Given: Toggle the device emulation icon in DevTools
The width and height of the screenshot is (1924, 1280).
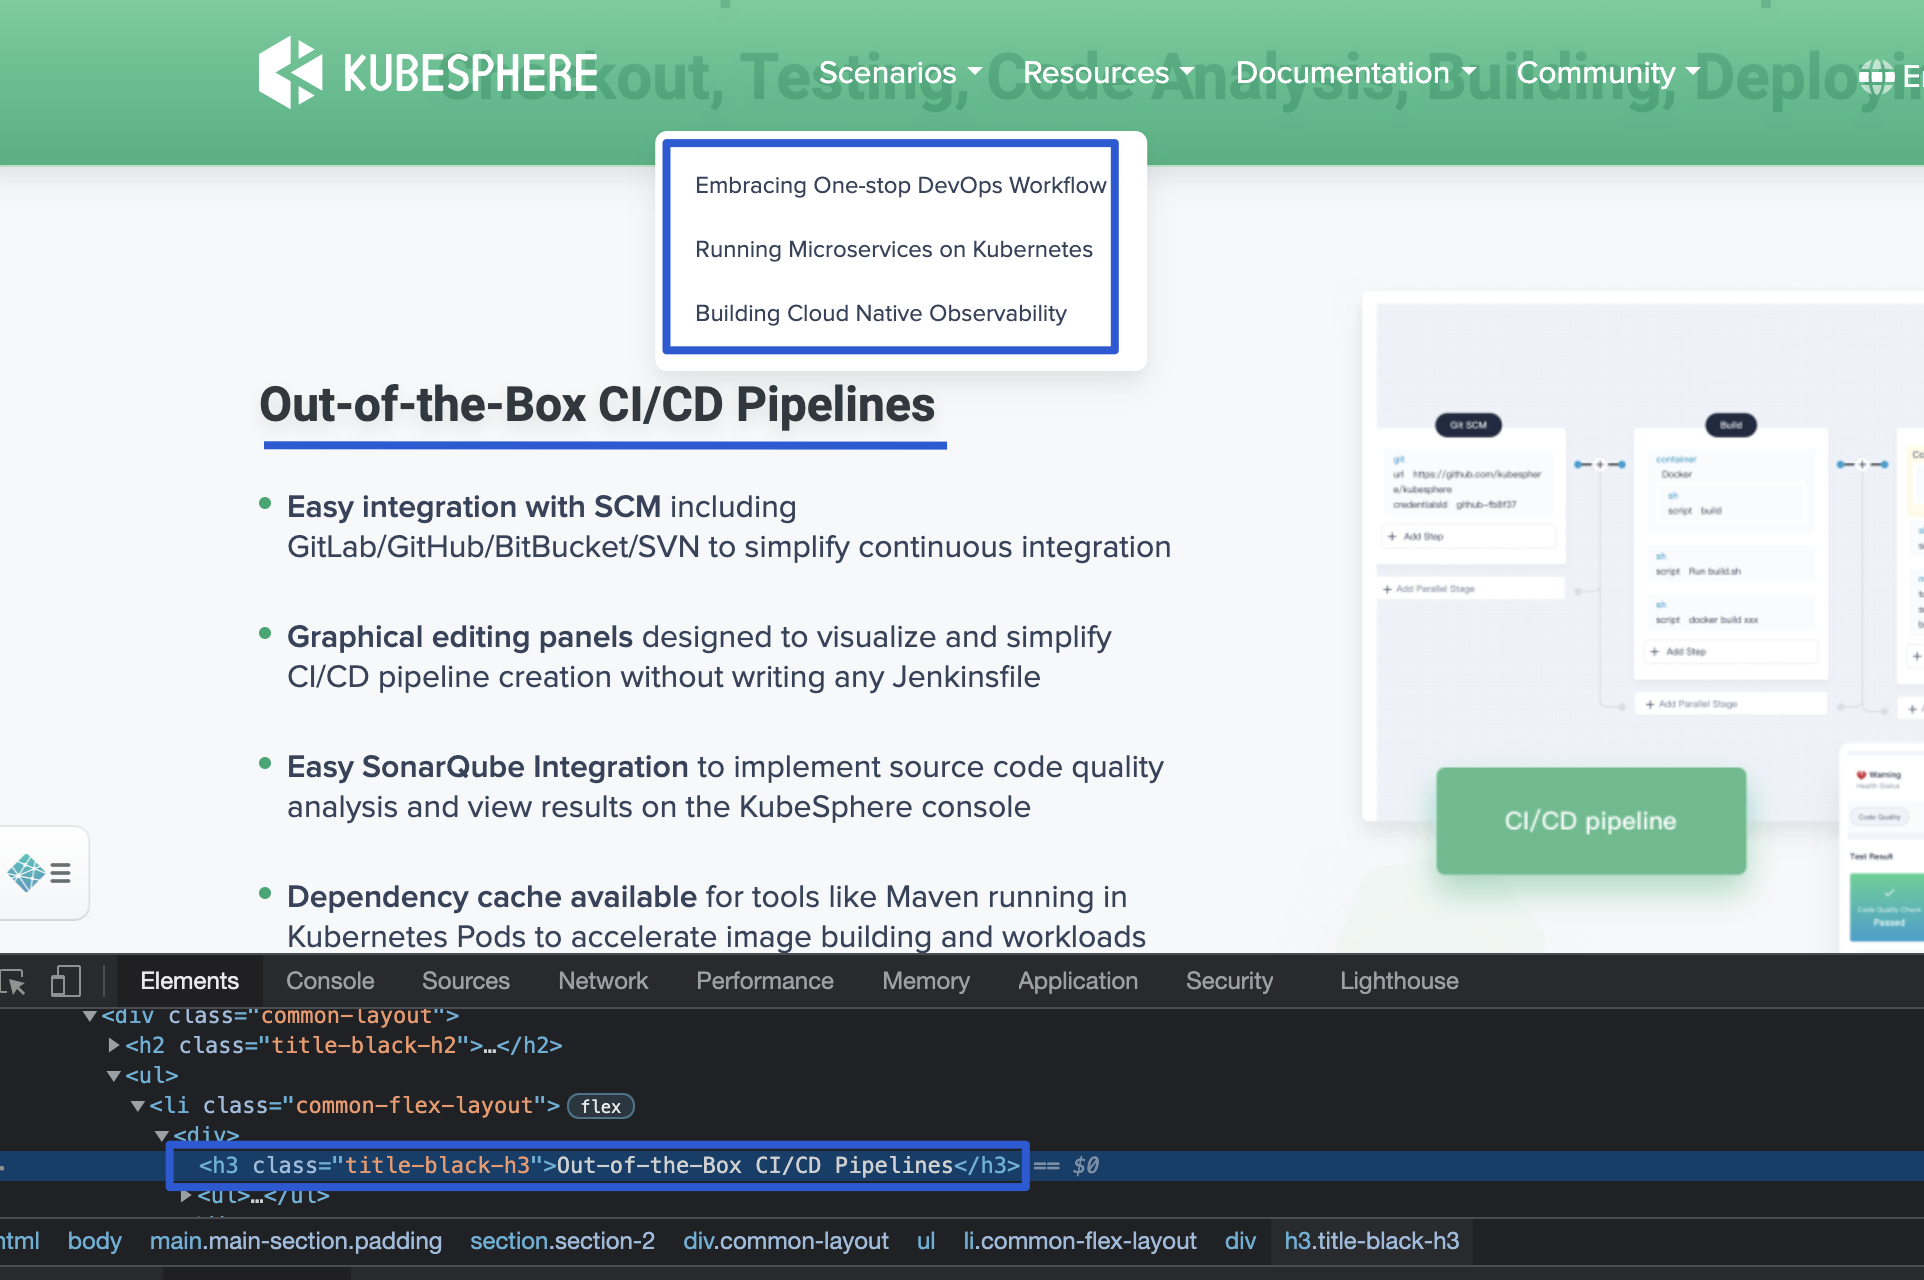Looking at the screenshot, I should 66,981.
